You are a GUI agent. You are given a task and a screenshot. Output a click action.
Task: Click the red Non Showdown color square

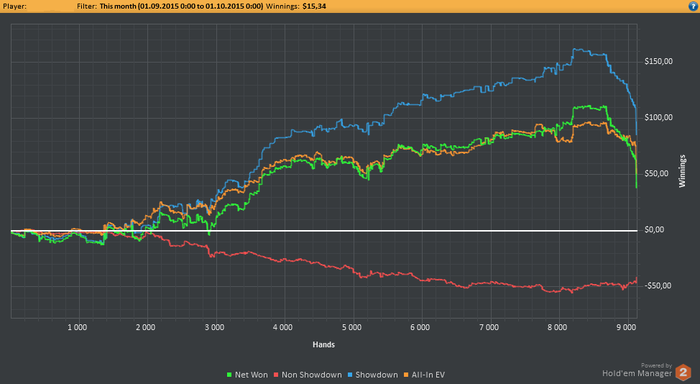pyautogui.click(x=276, y=375)
